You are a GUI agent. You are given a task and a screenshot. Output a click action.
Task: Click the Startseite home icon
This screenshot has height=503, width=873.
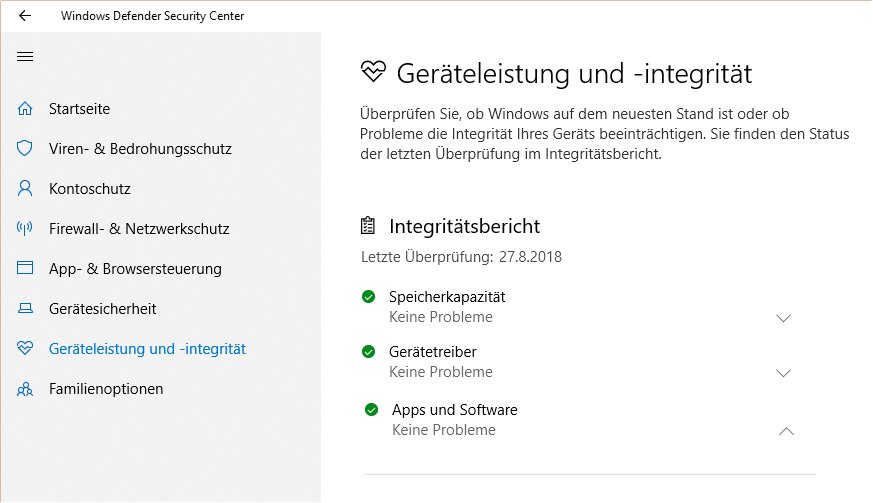tap(25, 109)
